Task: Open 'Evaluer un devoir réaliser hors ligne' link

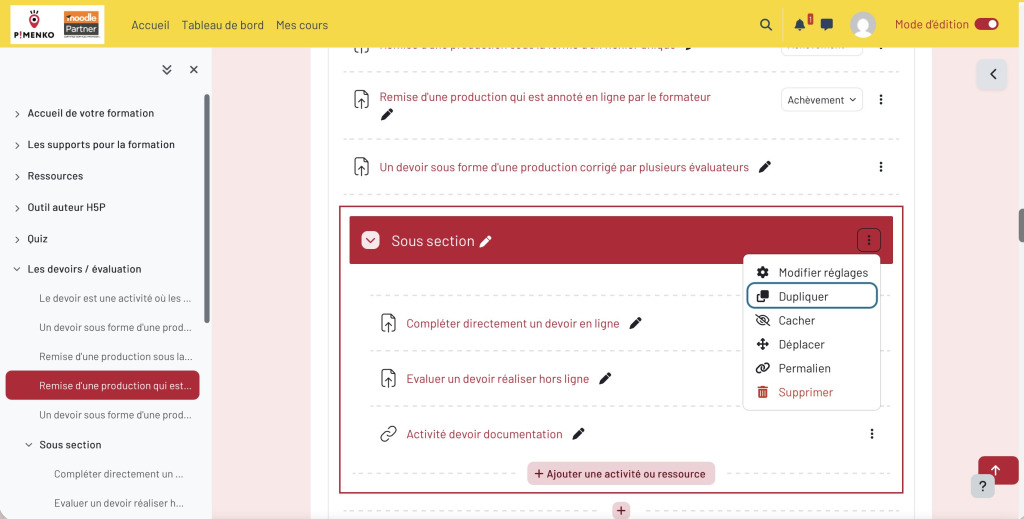Action: point(498,379)
